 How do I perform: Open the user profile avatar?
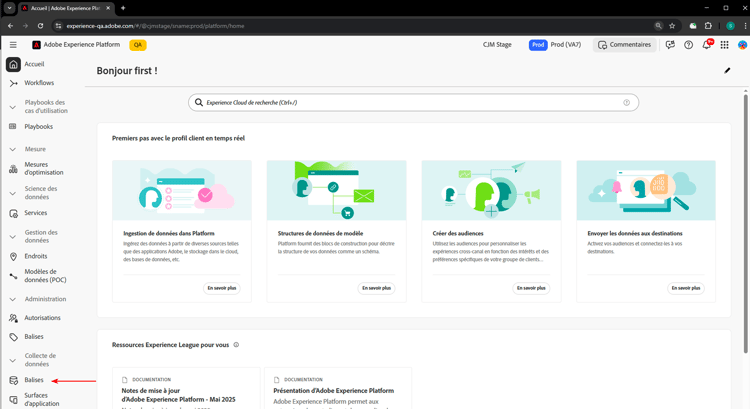tap(742, 44)
